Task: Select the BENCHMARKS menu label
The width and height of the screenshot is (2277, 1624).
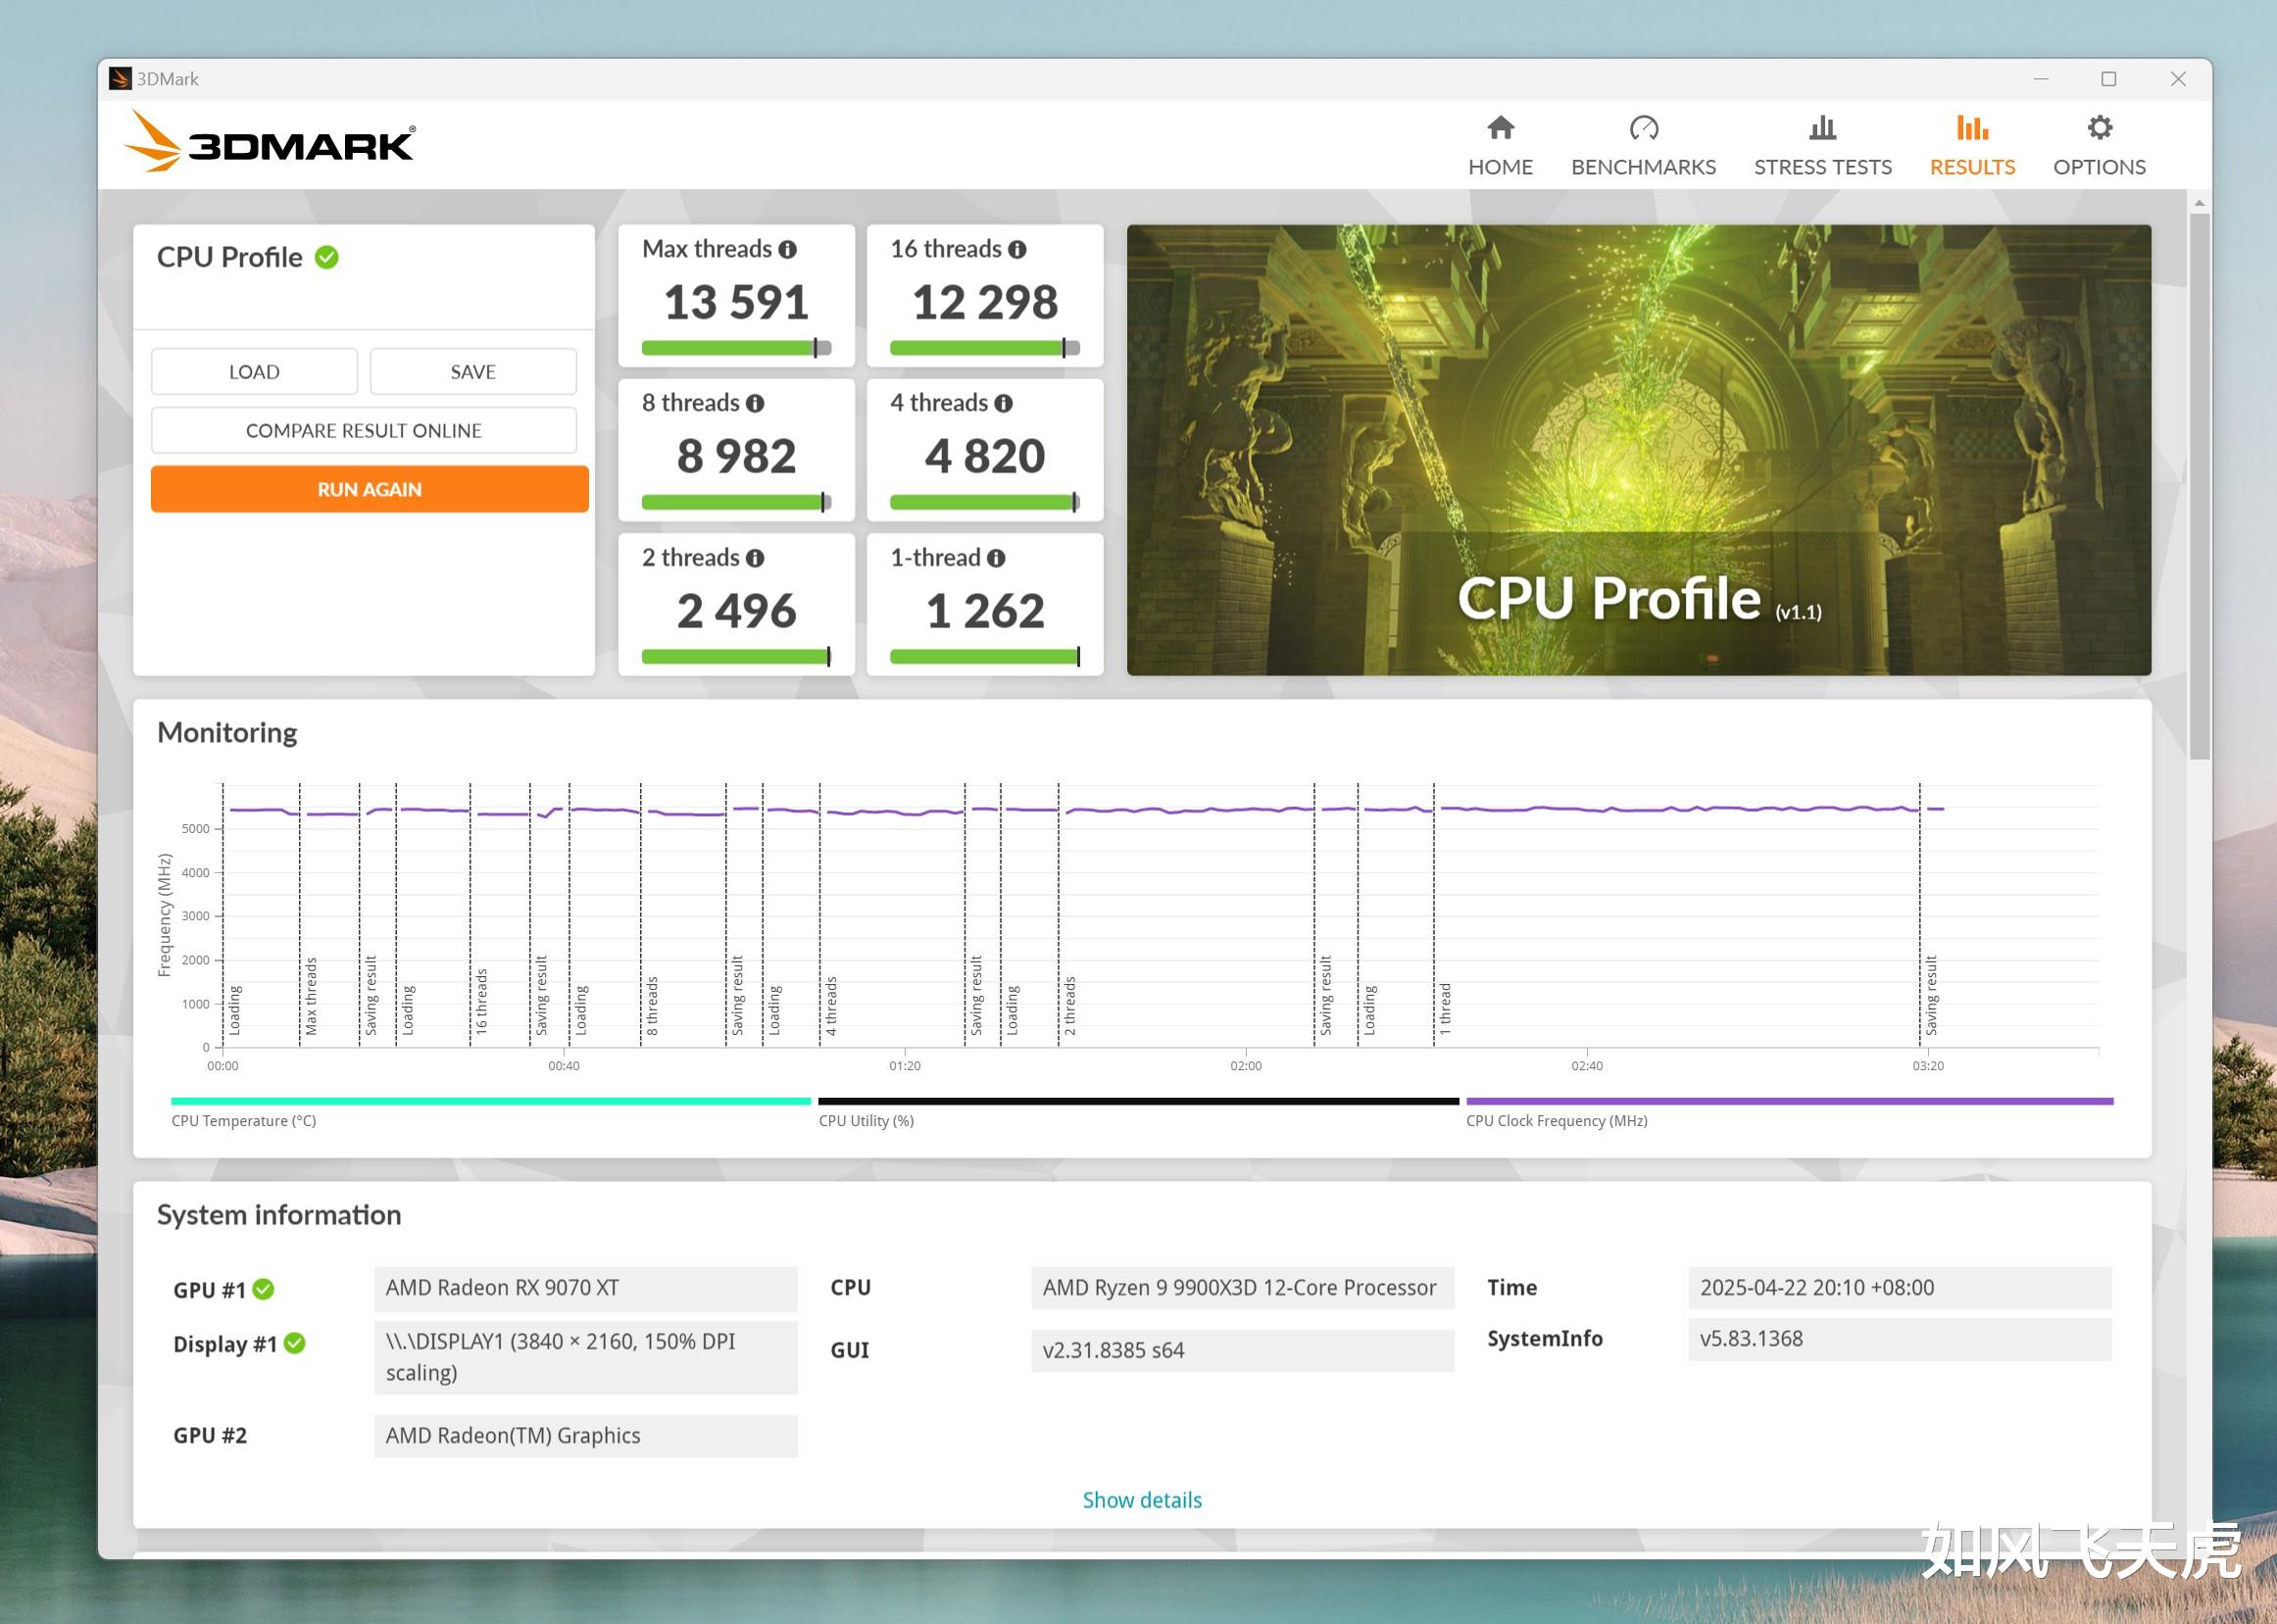Action: [1643, 167]
